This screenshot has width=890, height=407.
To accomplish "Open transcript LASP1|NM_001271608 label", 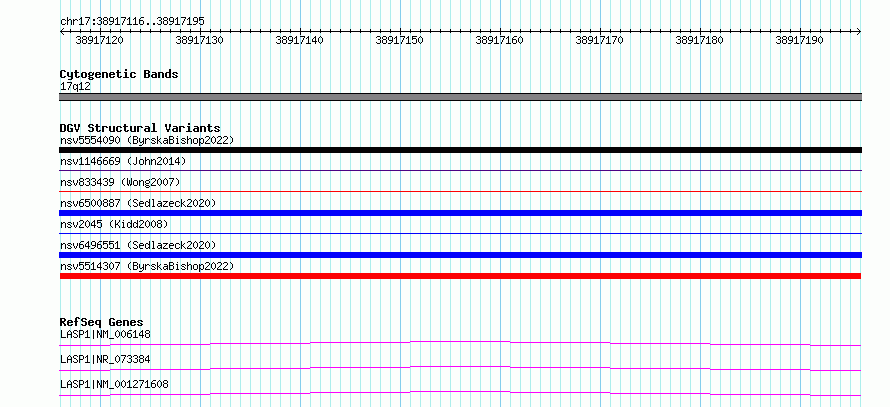I will pyautogui.click(x=114, y=384).
